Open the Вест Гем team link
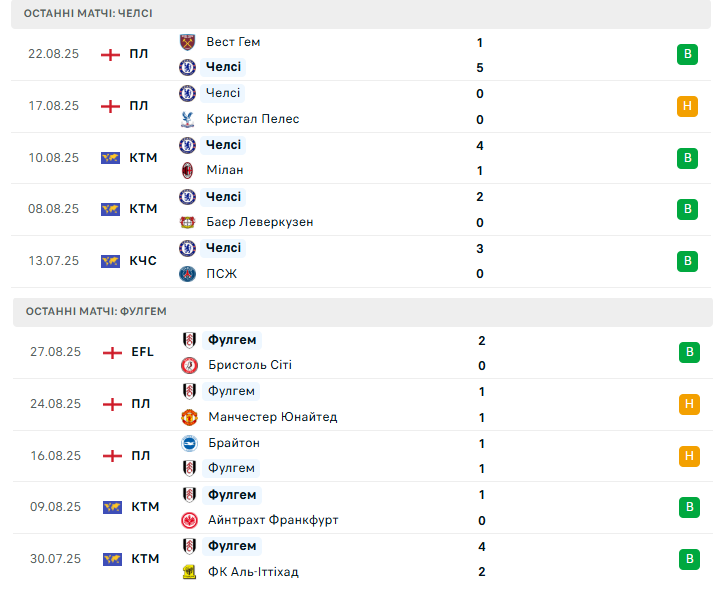This screenshot has width=718, height=592. point(233,42)
